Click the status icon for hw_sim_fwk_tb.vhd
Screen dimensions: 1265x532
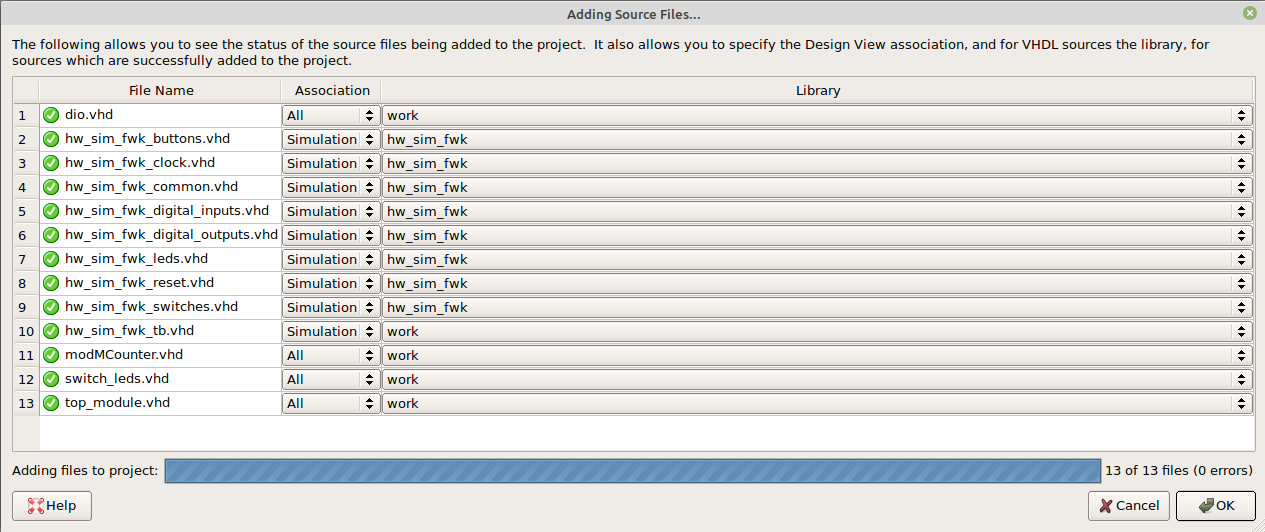pyautogui.click(x=51, y=331)
